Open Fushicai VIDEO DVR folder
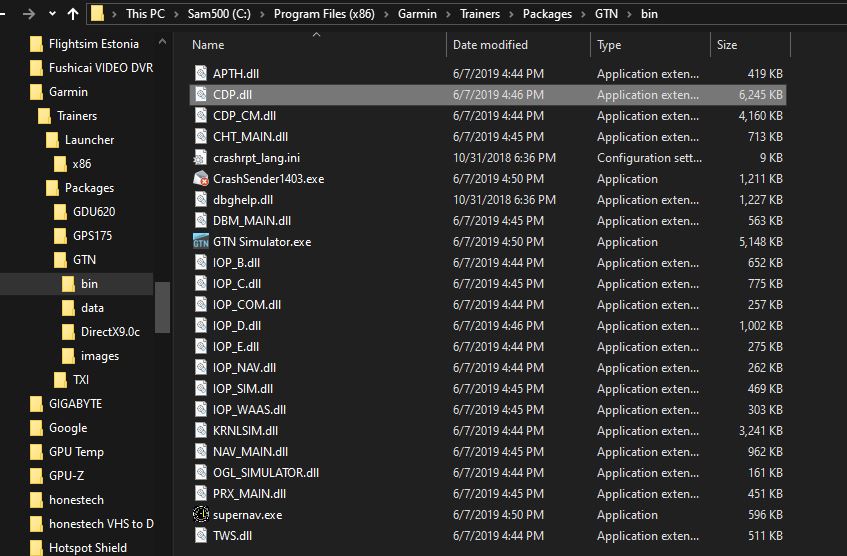Screen dimensions: 847x556 click(x=101, y=68)
